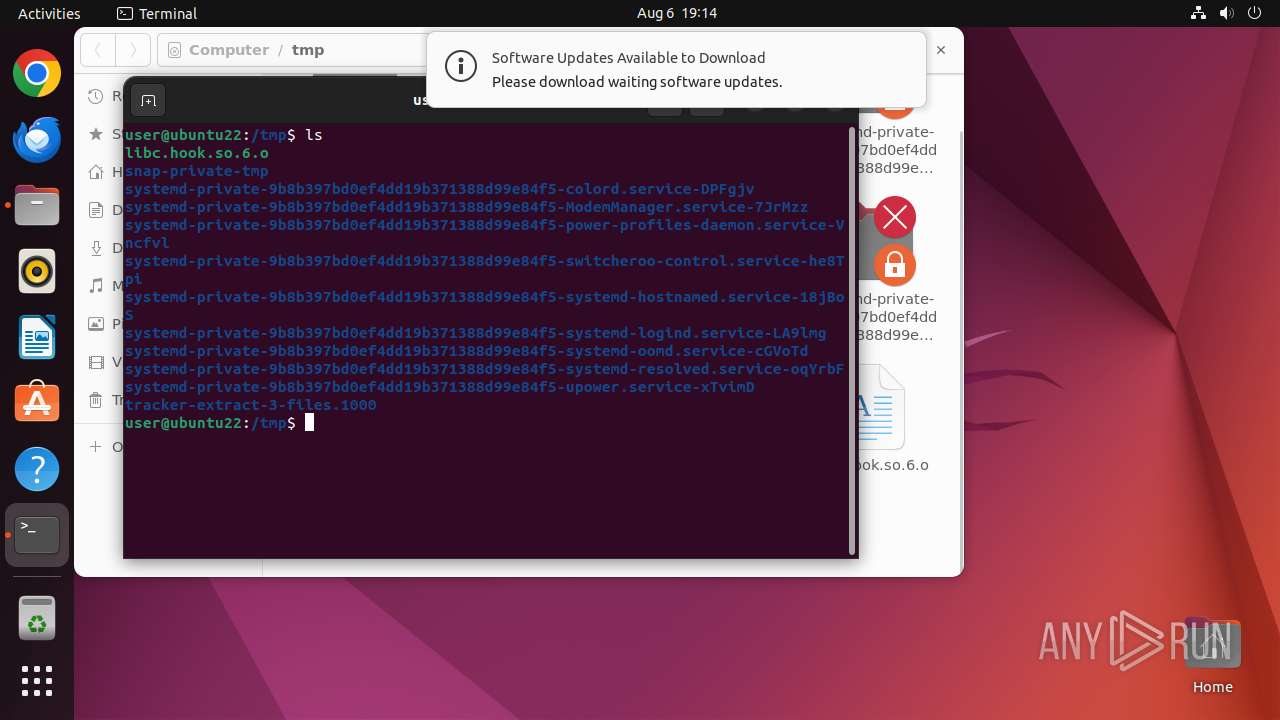
Task: Open Files from the dock
Action: 37,205
